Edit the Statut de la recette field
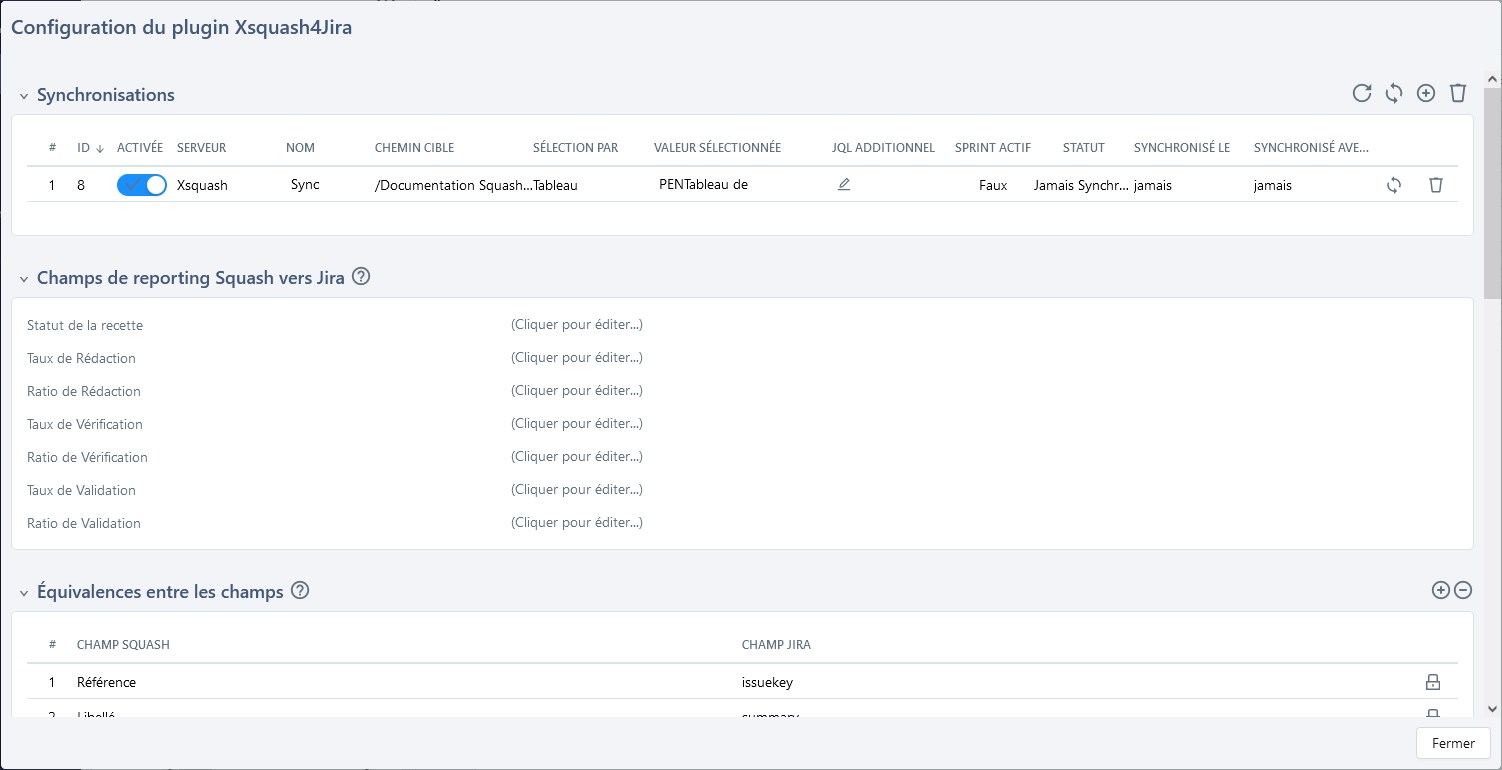Screen dimensions: 1502x770 (576, 324)
